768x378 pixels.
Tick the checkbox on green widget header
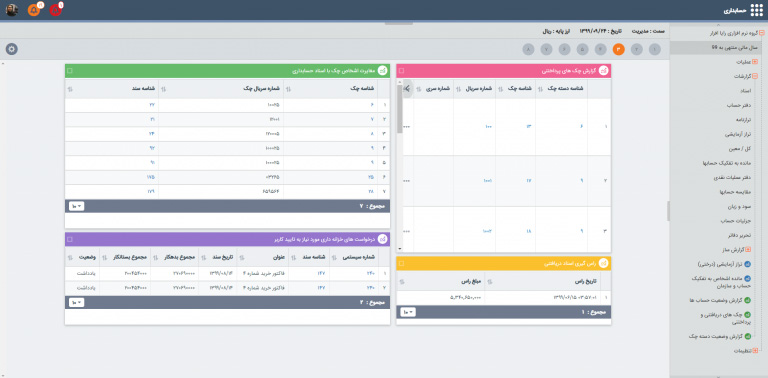(70, 71)
